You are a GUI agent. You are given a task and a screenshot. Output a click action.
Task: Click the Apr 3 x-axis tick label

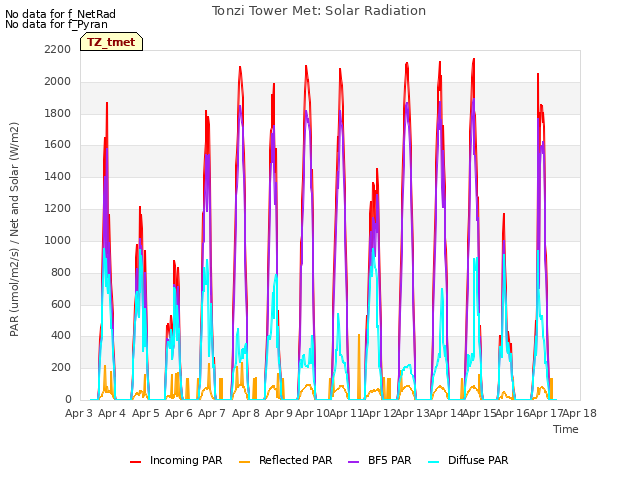79,413
